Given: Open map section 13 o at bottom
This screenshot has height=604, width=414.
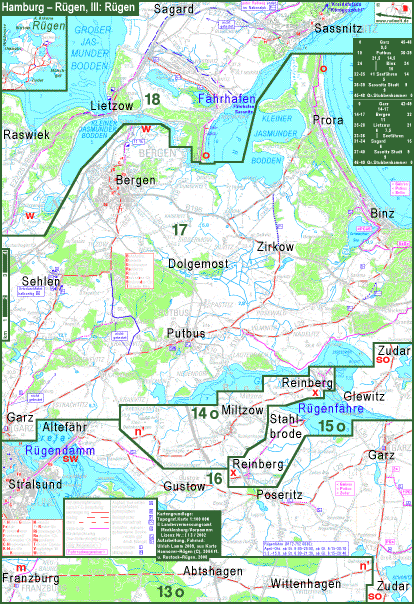Looking at the screenshot, I should tap(170, 591).
